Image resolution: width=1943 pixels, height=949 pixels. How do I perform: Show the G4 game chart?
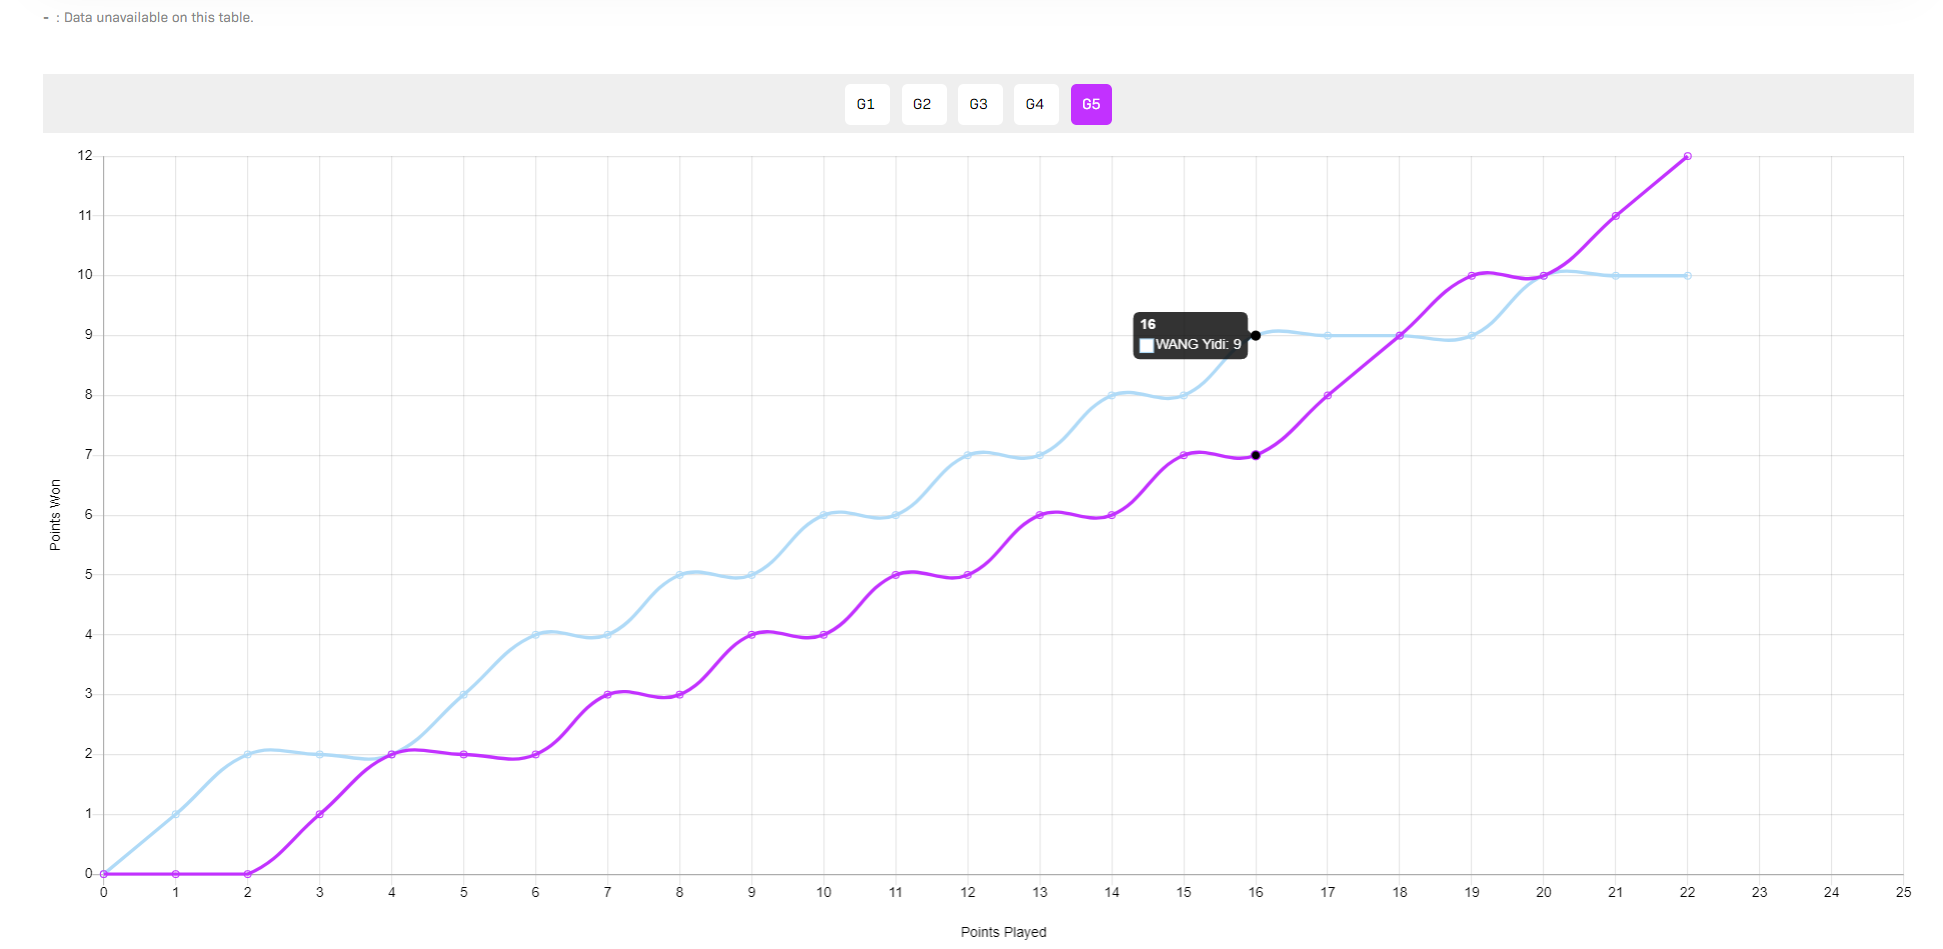pos(1035,104)
